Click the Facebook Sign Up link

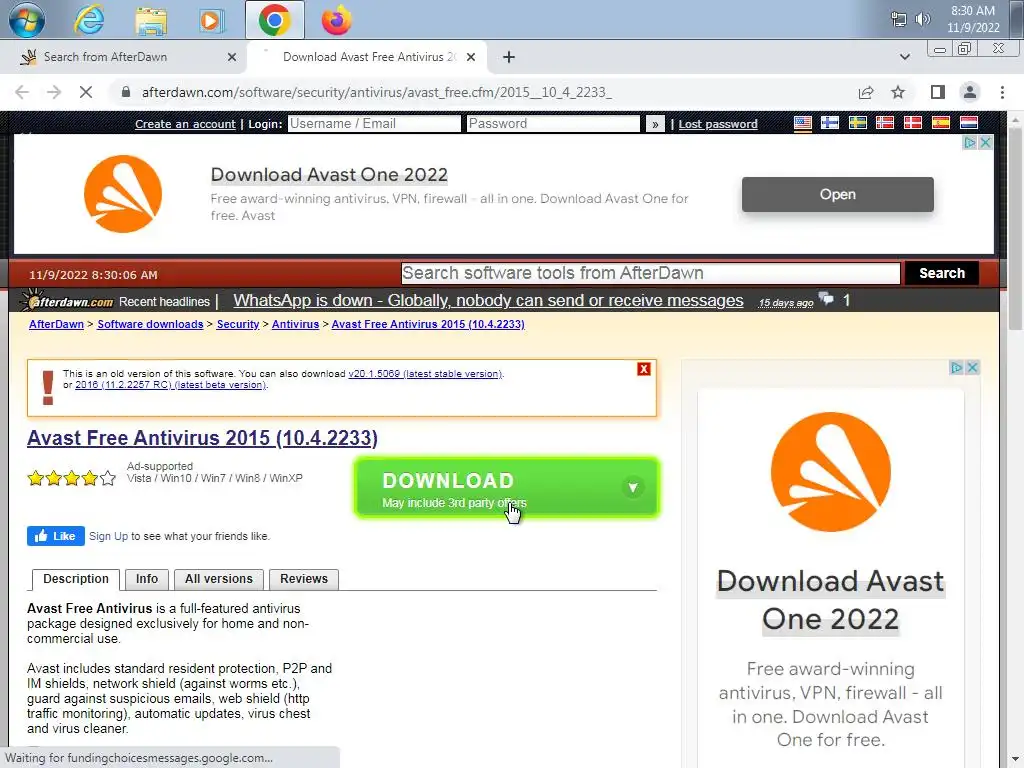pos(108,536)
